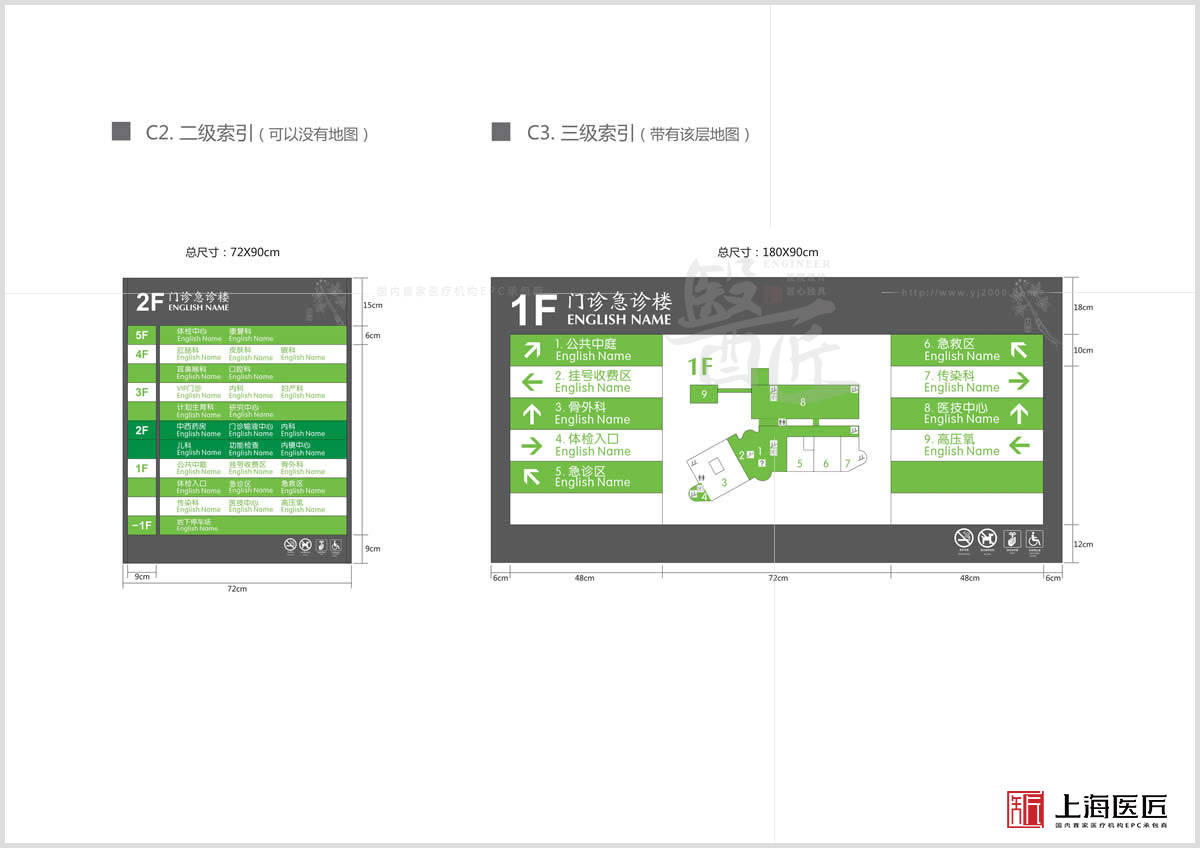
Task: Click area 9 on the floor map
Action: 705,395
